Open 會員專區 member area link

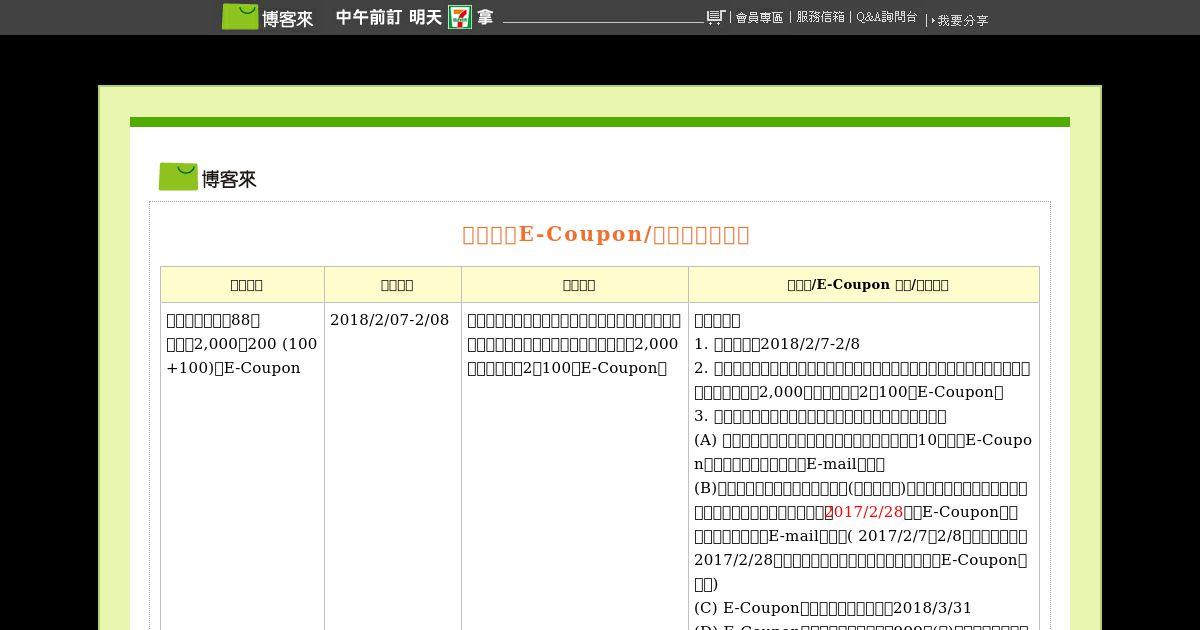coord(760,18)
